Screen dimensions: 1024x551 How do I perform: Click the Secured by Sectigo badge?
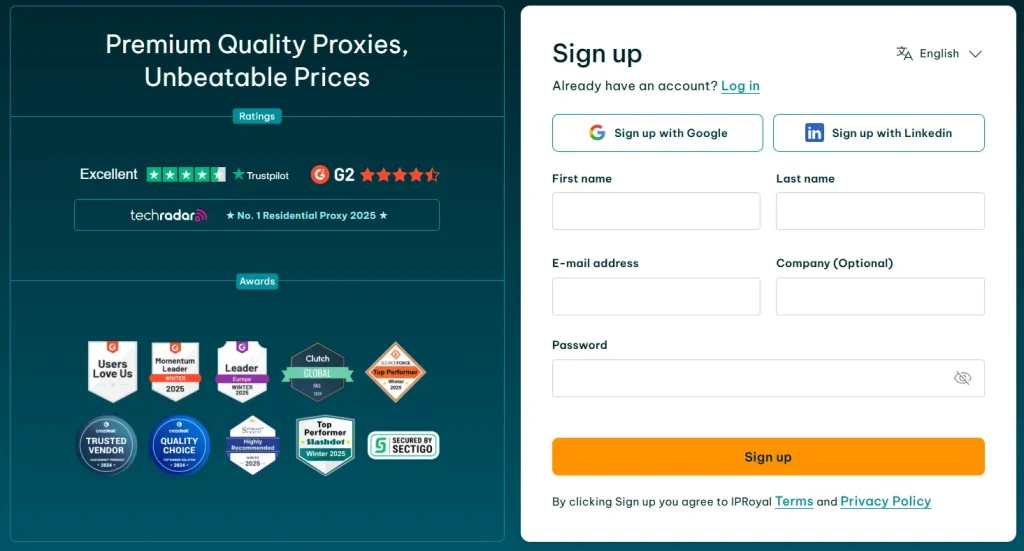point(403,445)
